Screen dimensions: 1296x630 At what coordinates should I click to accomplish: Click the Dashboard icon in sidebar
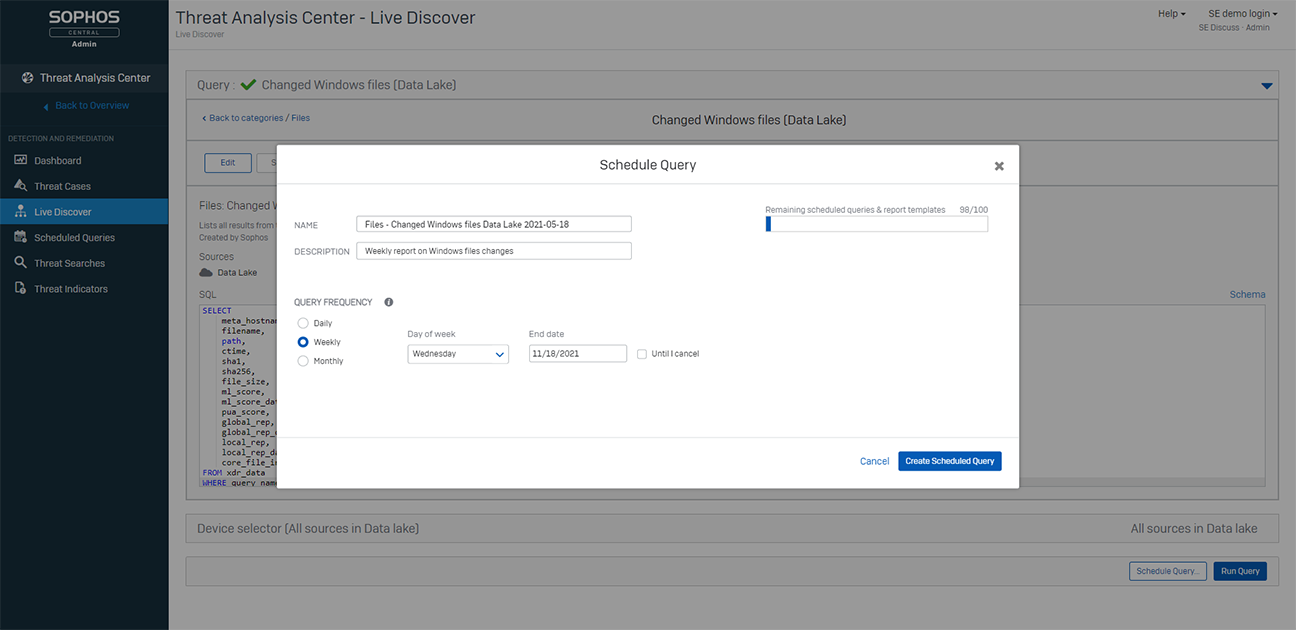click(x=20, y=160)
